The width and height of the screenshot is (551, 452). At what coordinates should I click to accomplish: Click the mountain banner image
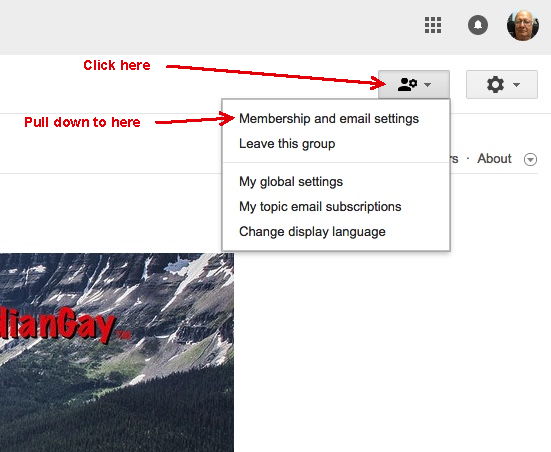(117, 352)
